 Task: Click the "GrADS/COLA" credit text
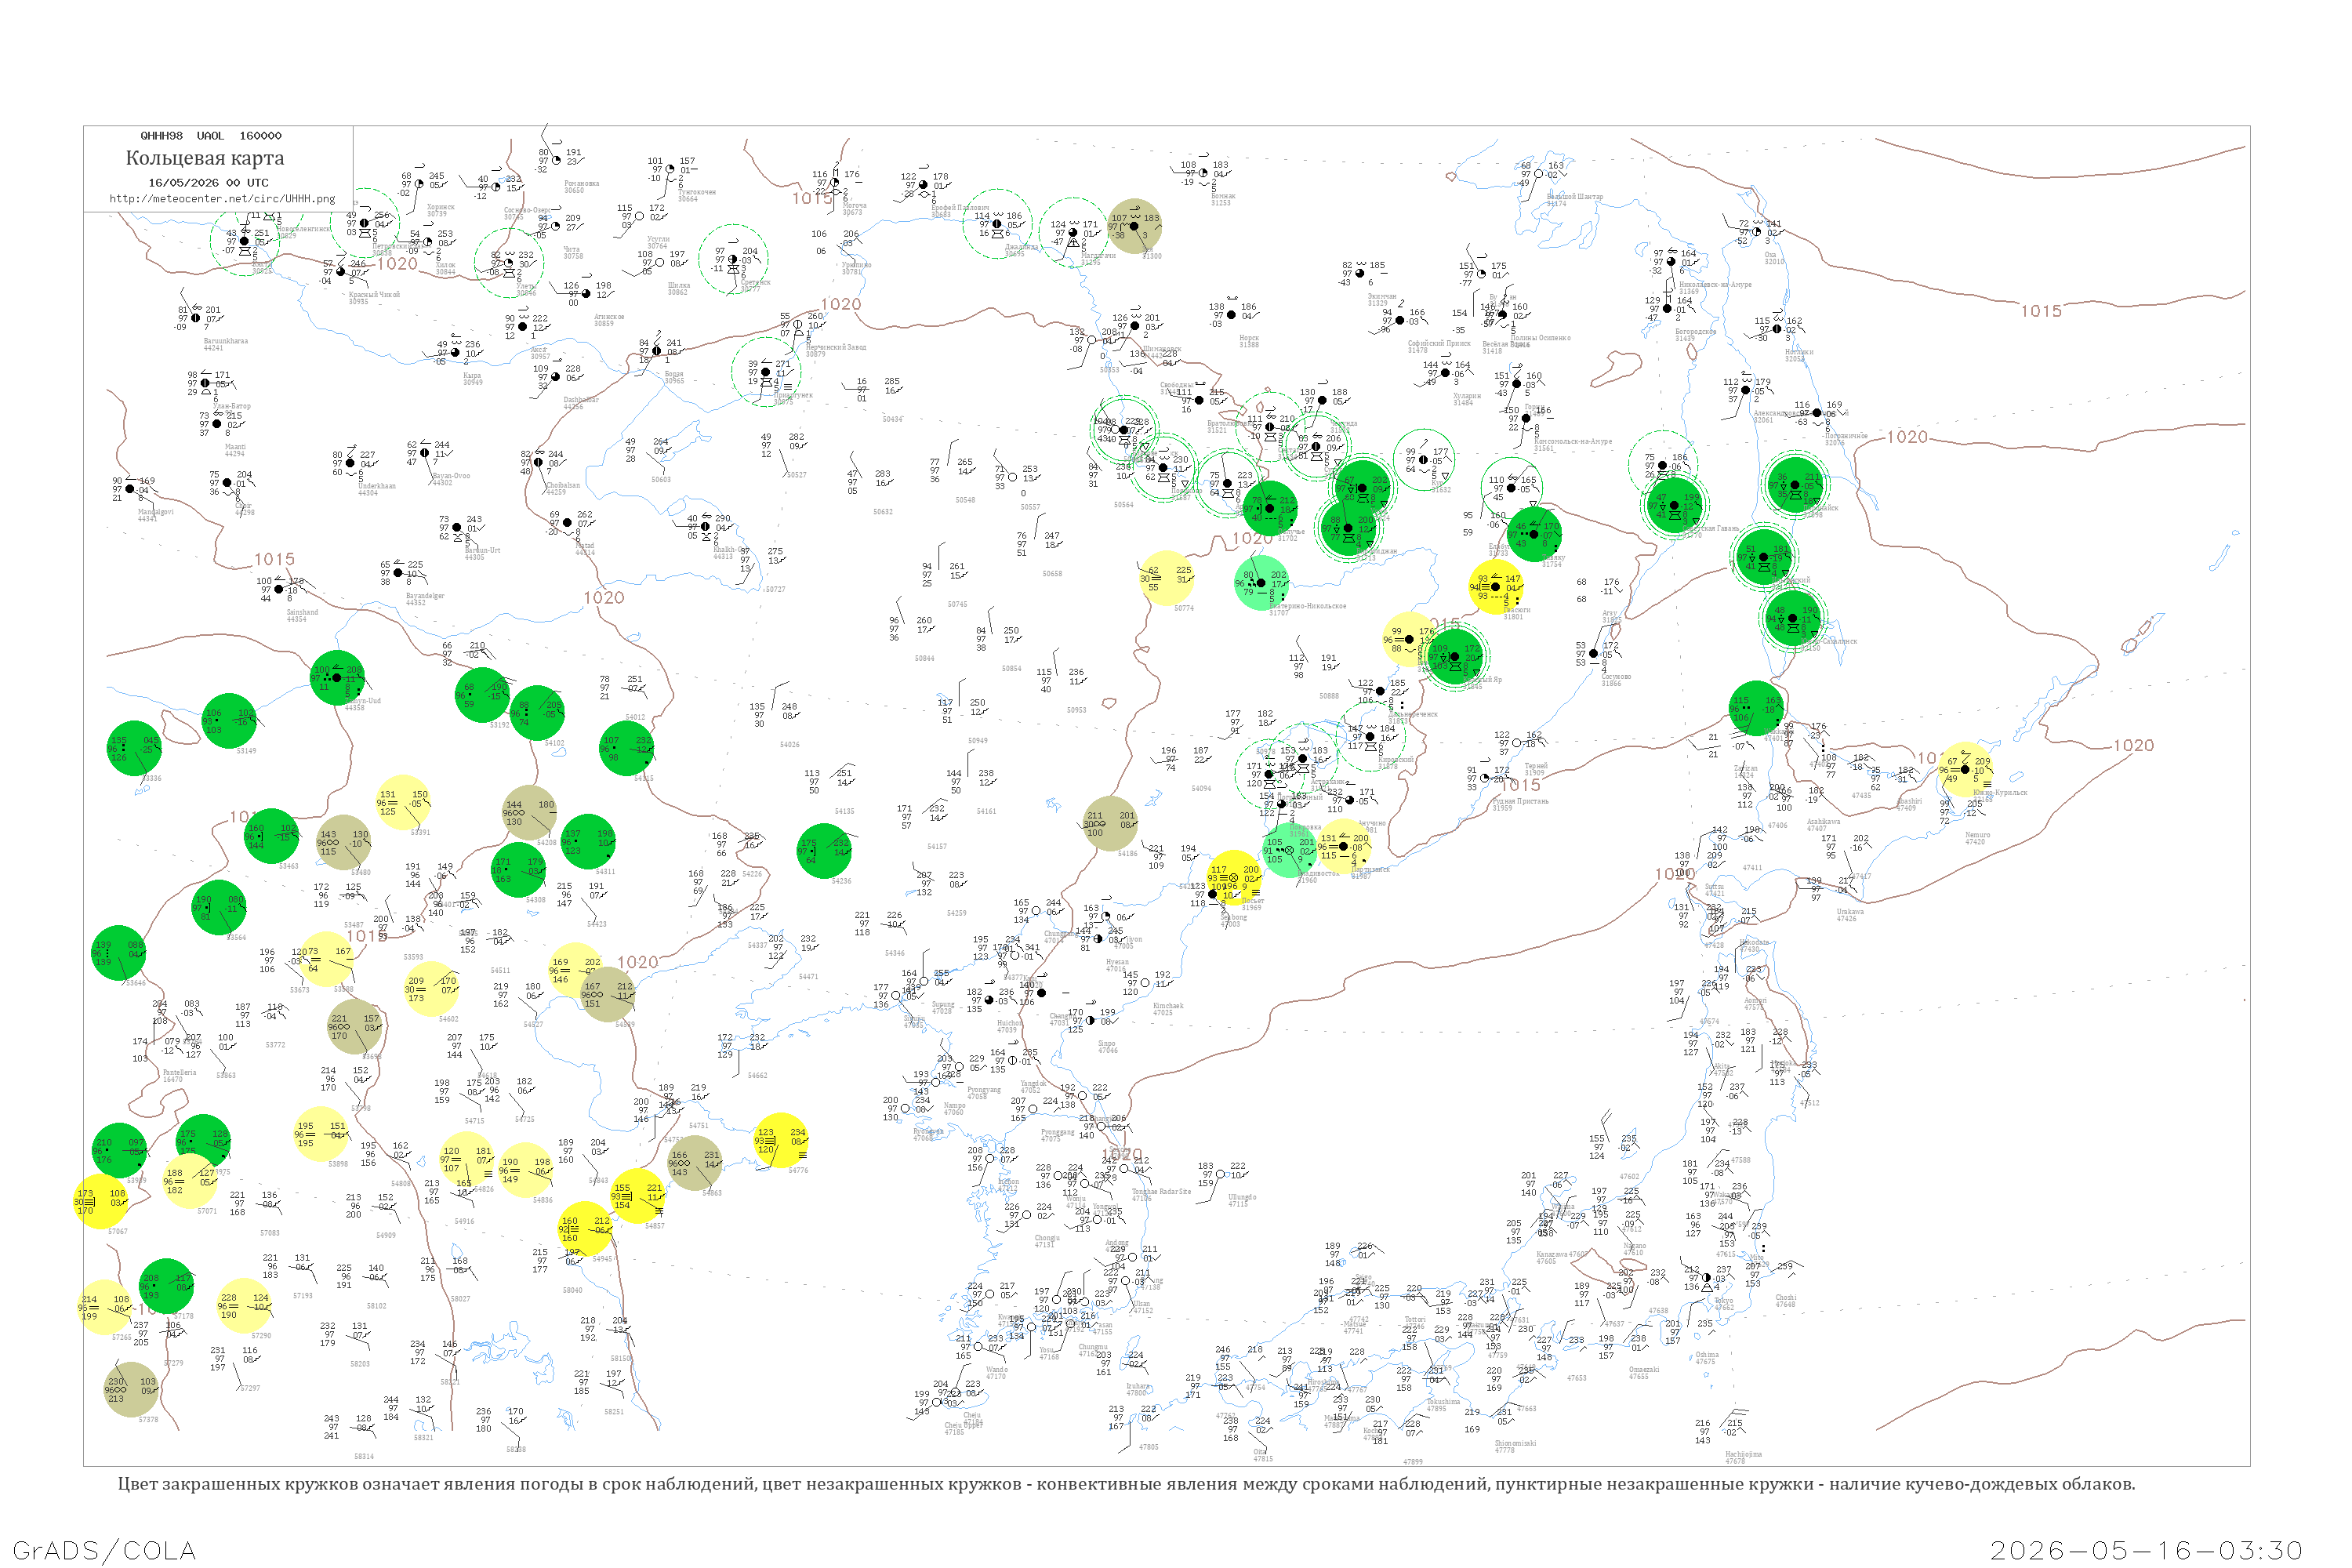[104, 1550]
